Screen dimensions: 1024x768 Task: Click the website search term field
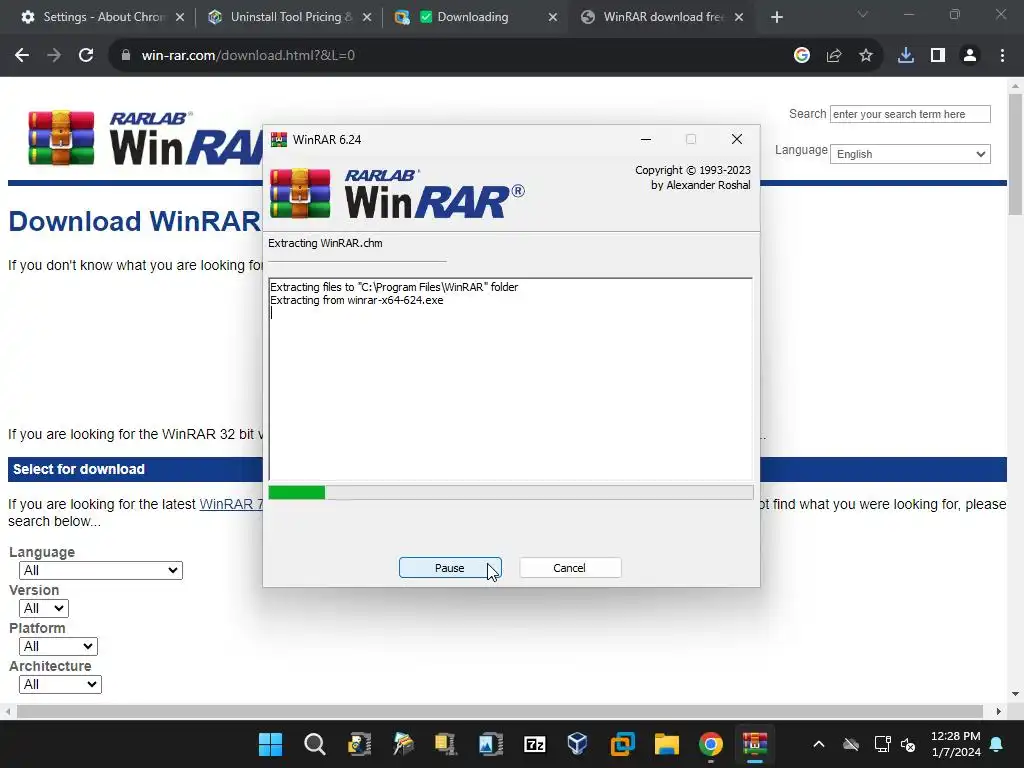coord(910,114)
